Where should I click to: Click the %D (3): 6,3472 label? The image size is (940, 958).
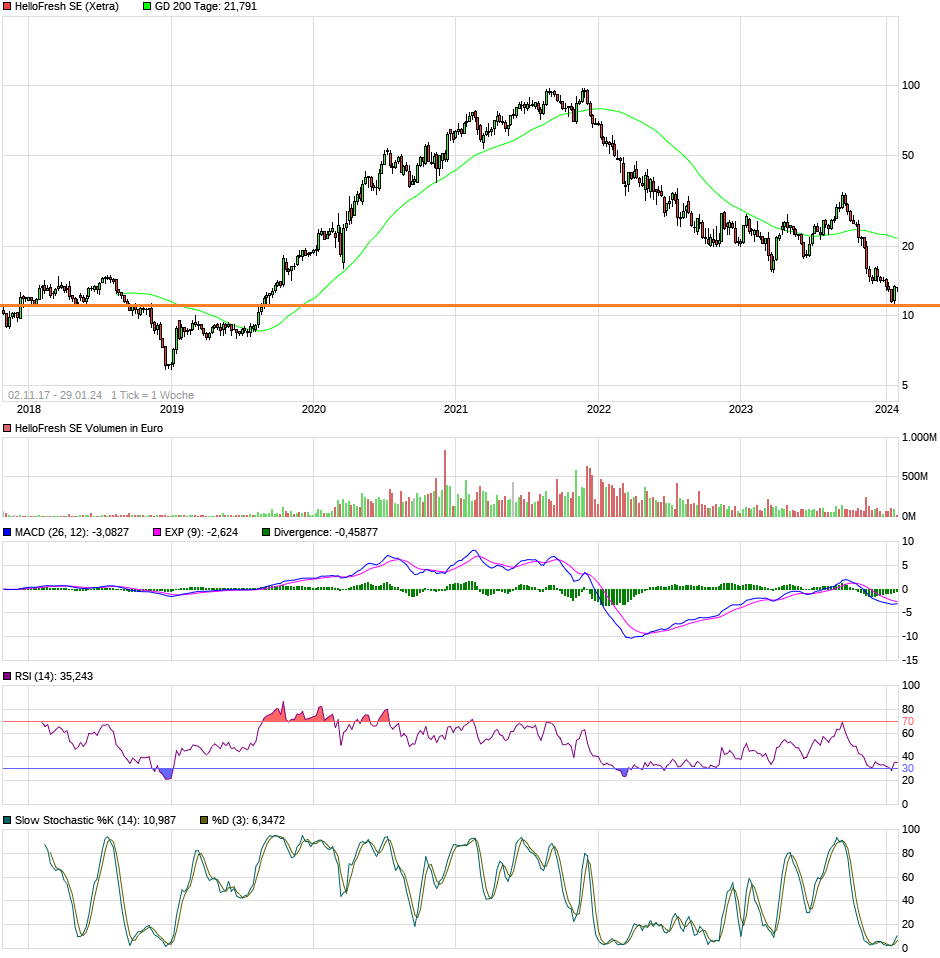(x=248, y=820)
